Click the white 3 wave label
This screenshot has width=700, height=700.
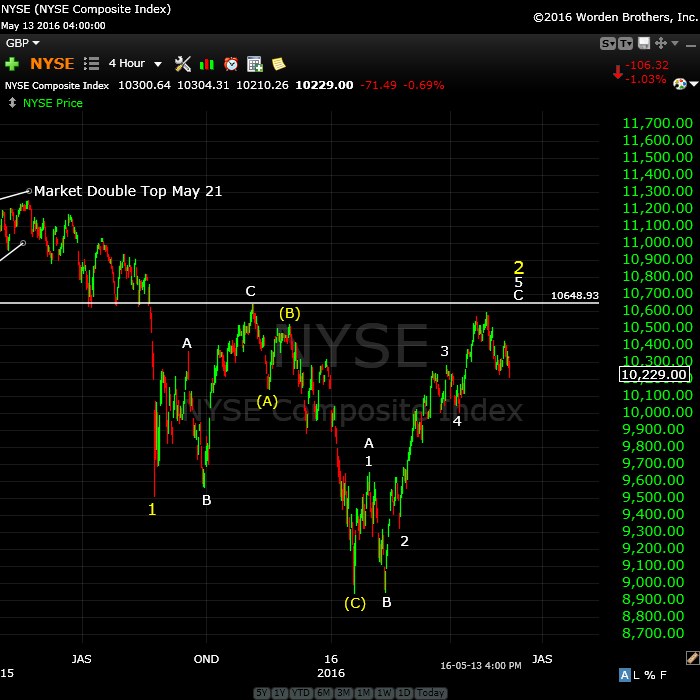tap(444, 351)
